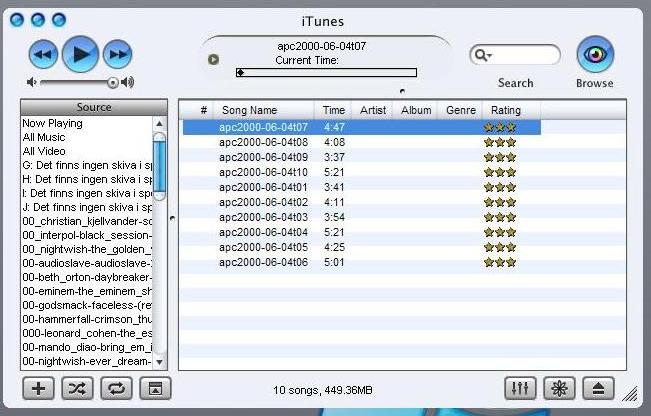Select song apc2000-06-04t08
The width and height of the screenshot is (651, 416).
pyautogui.click(x=362, y=142)
